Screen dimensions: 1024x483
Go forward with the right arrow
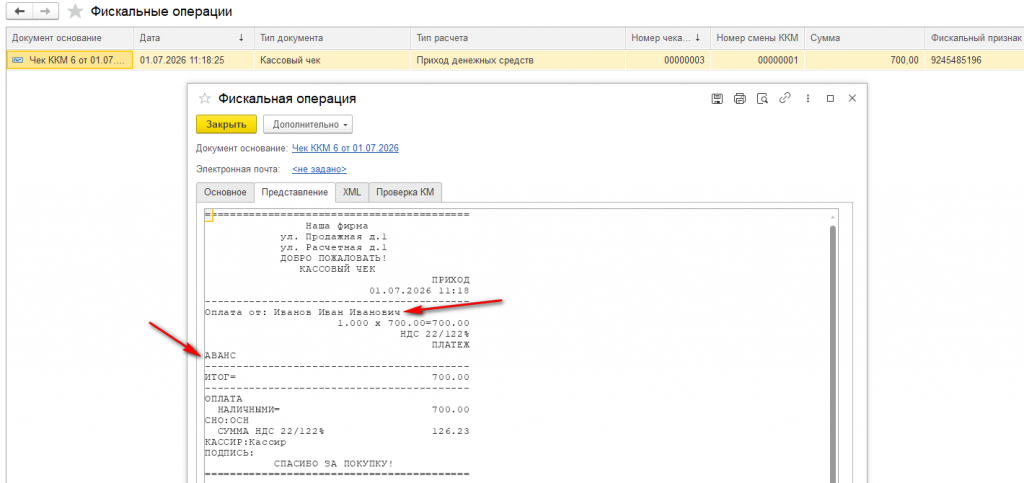click(45, 11)
